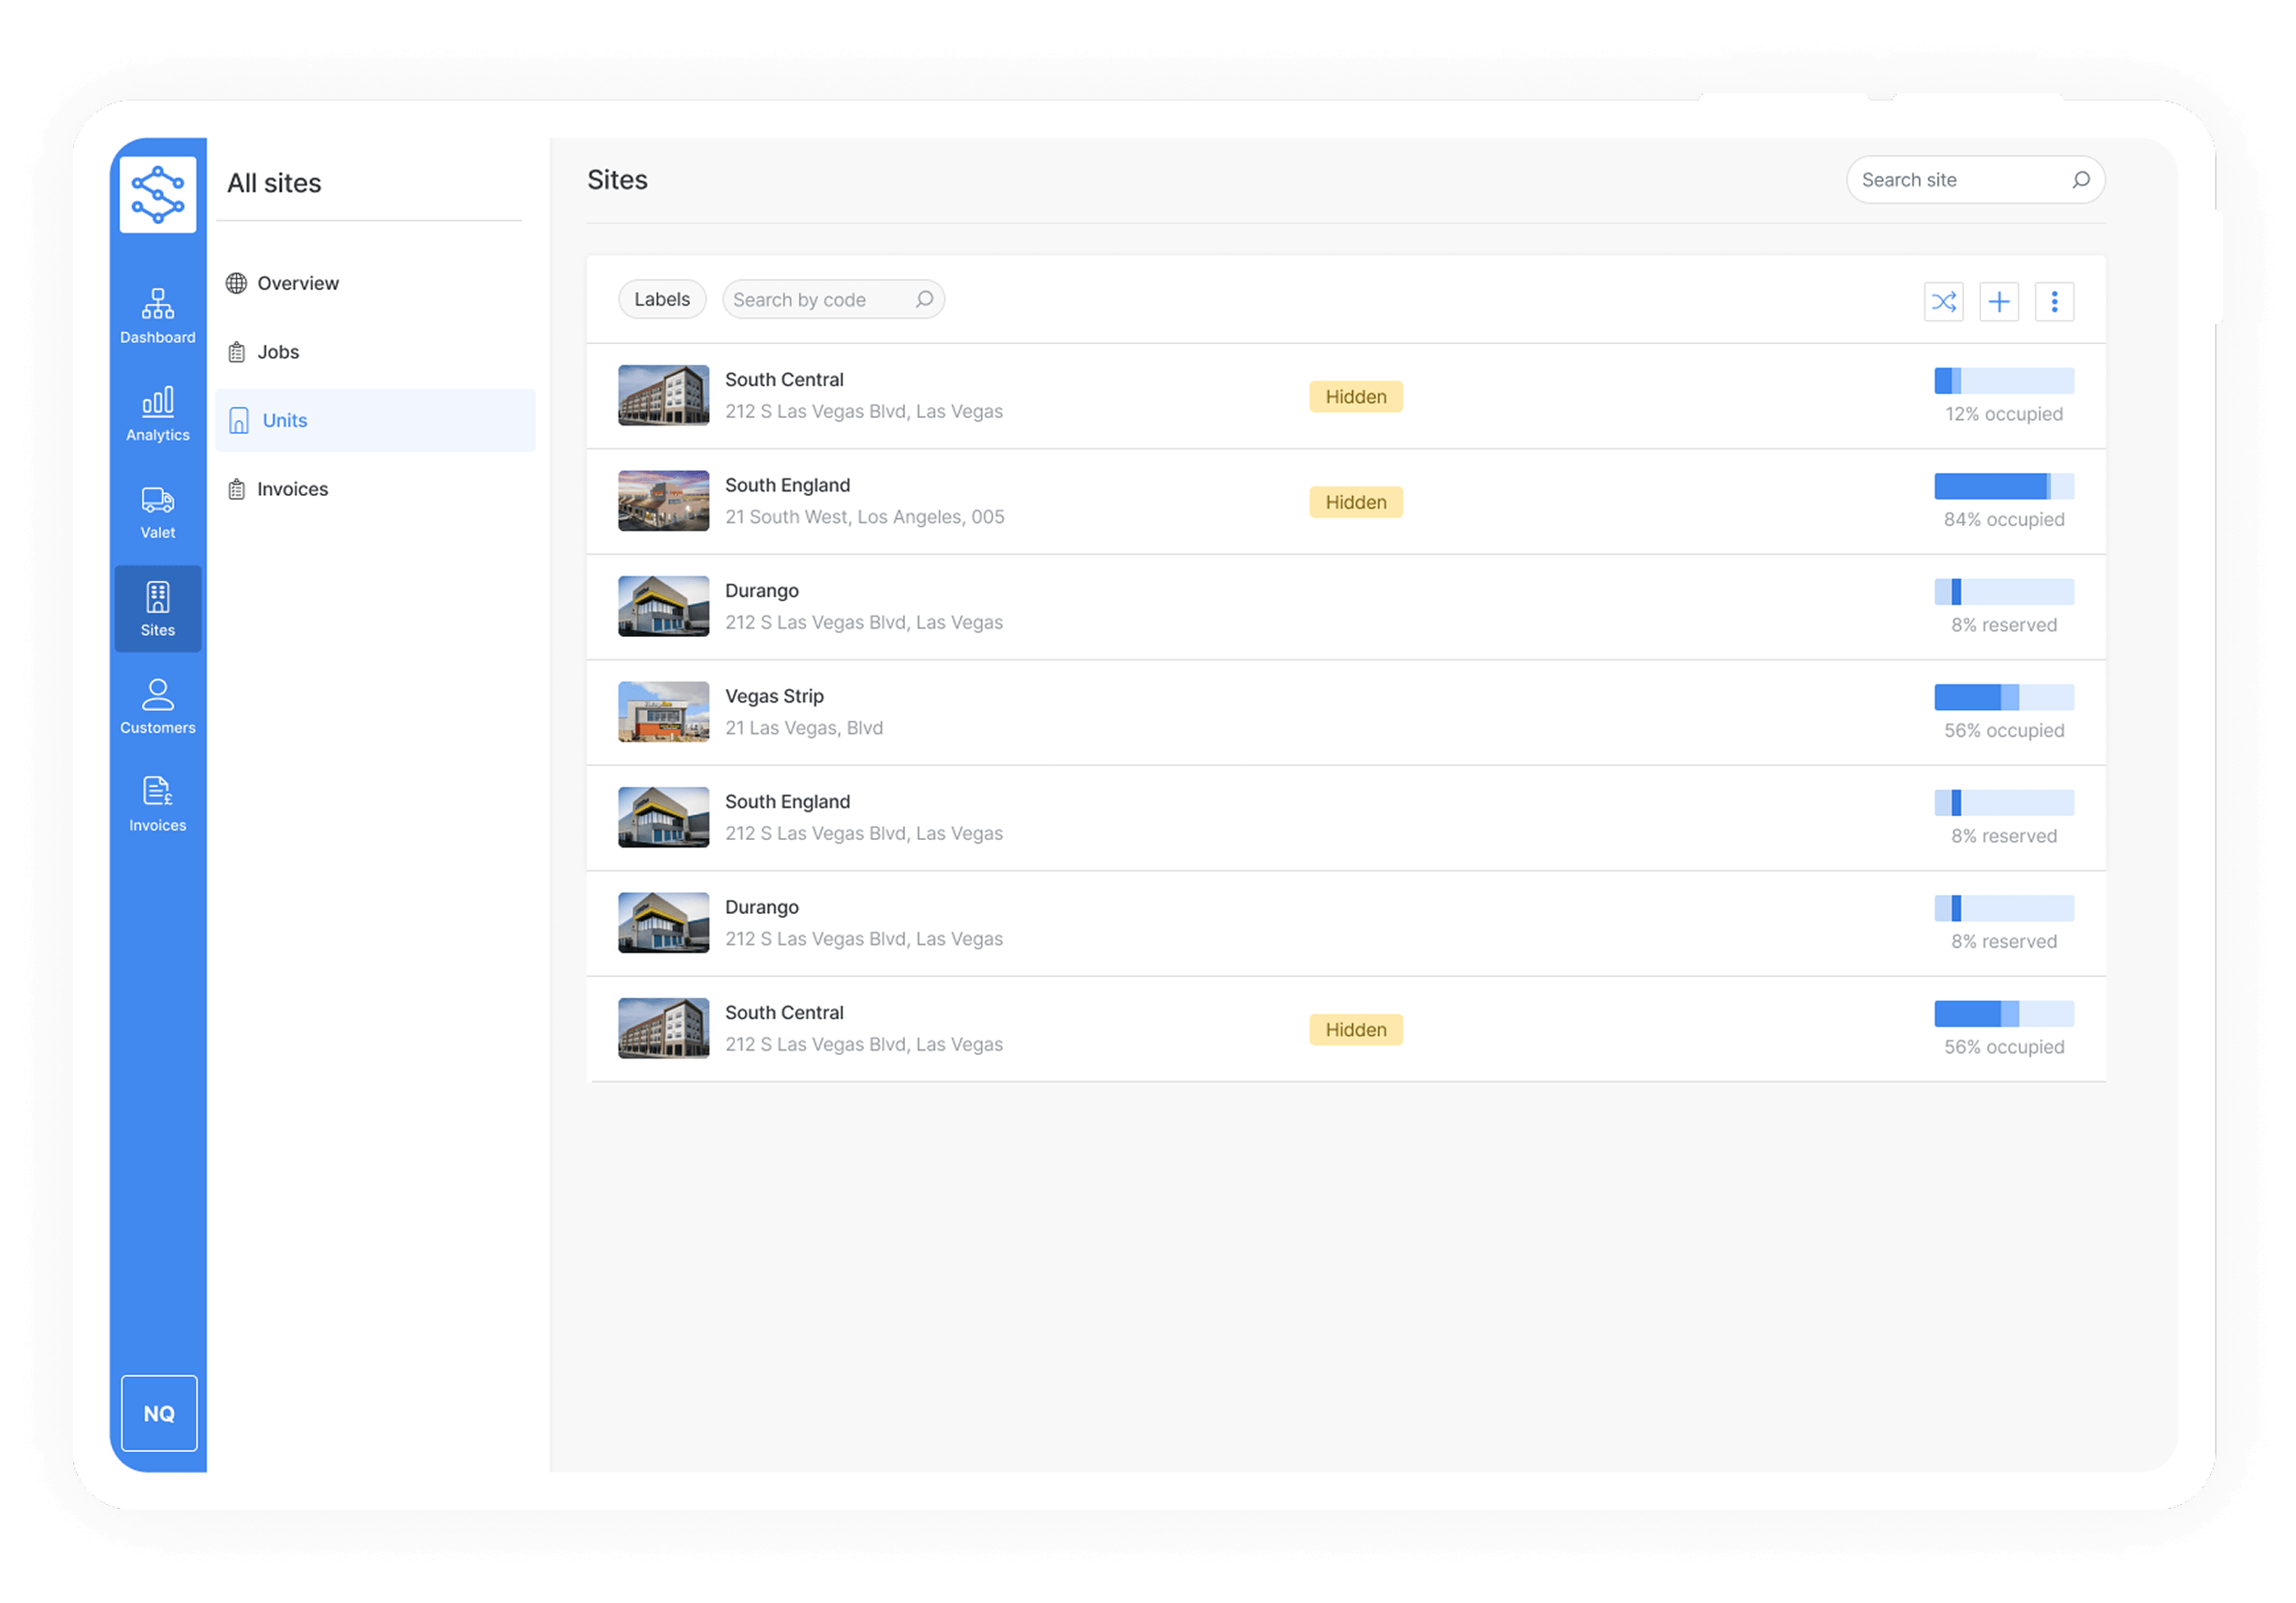
Task: Click the Vegas Strip site name
Action: (774, 696)
